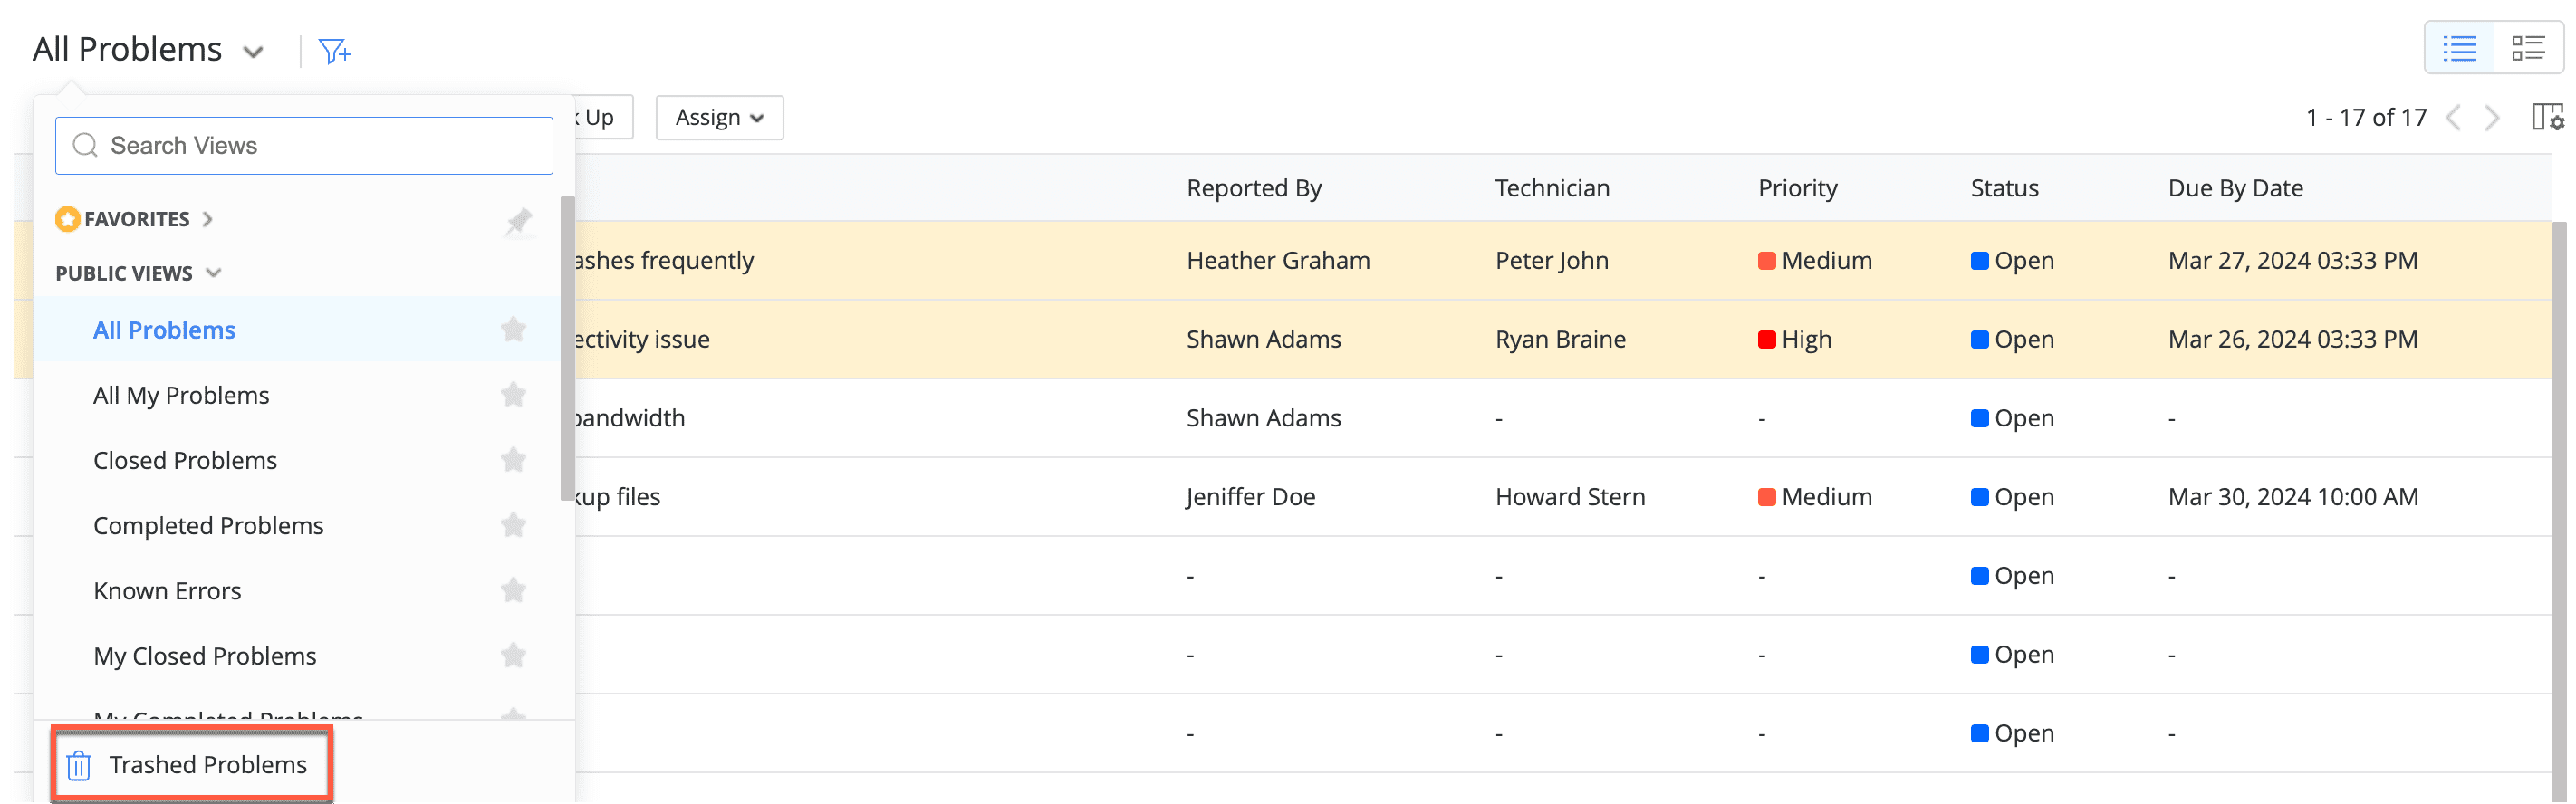Click the add filter funnel icon
This screenshot has width=2576, height=804.
point(334,50)
